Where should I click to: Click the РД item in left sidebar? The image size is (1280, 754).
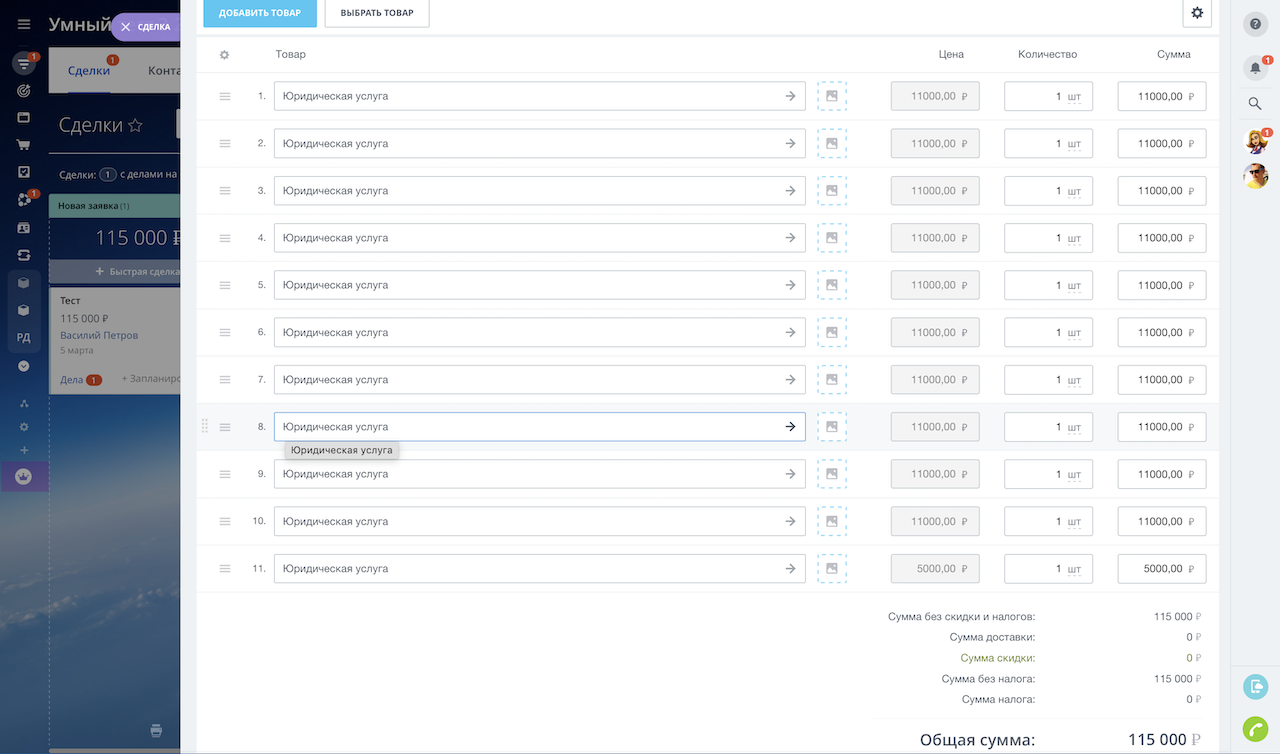24,338
